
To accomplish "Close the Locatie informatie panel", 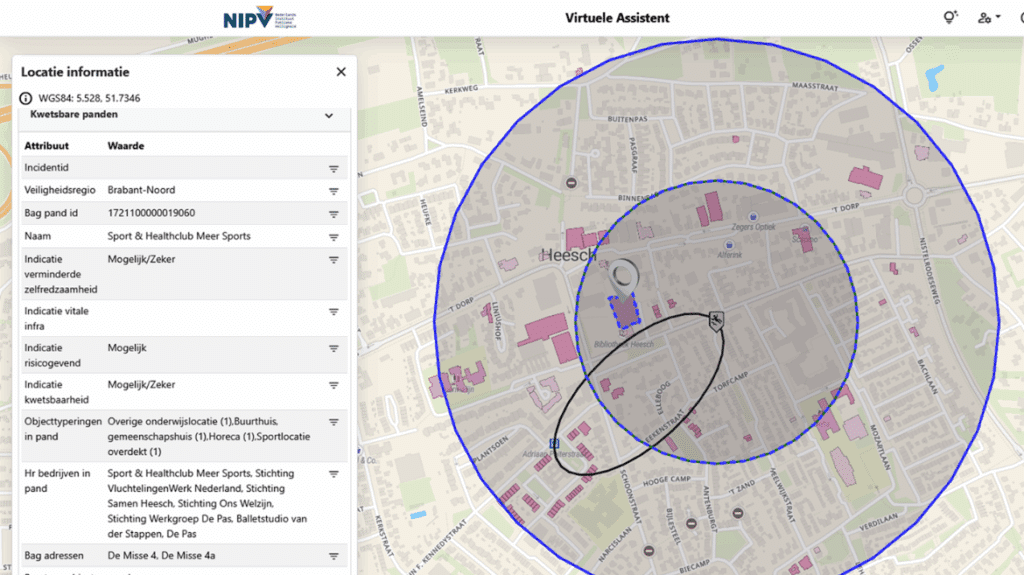I will [x=341, y=72].
